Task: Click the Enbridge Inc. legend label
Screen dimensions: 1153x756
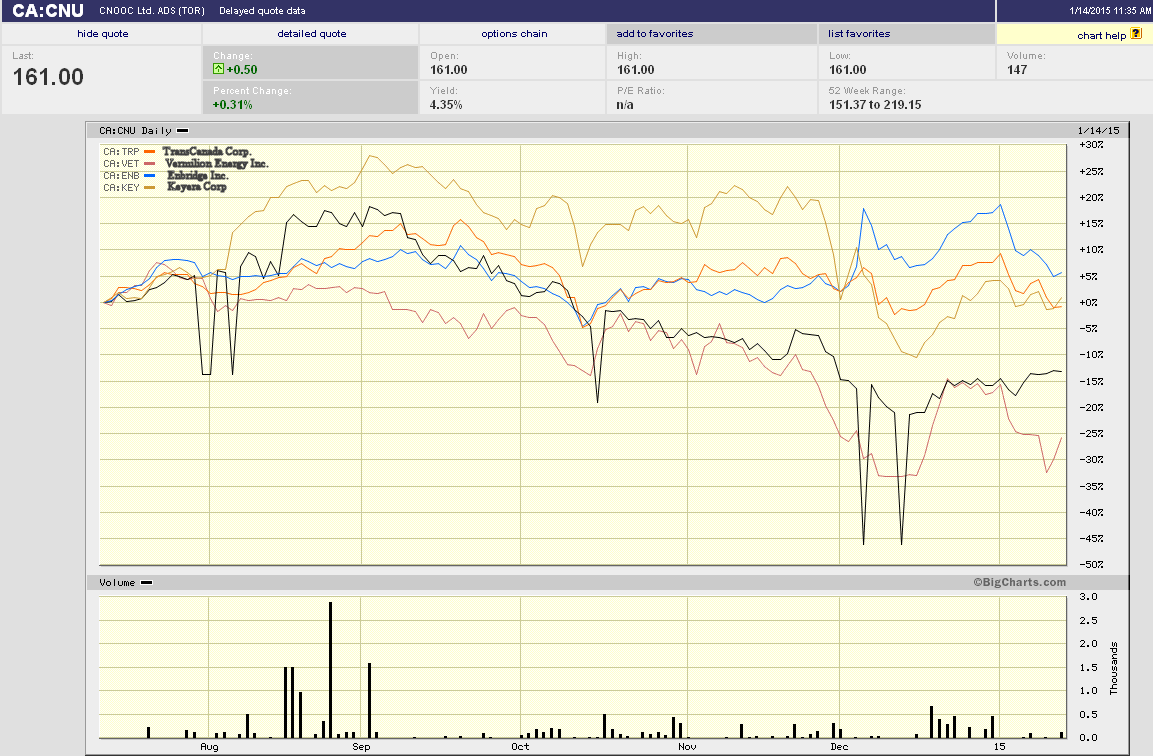Action: point(198,176)
